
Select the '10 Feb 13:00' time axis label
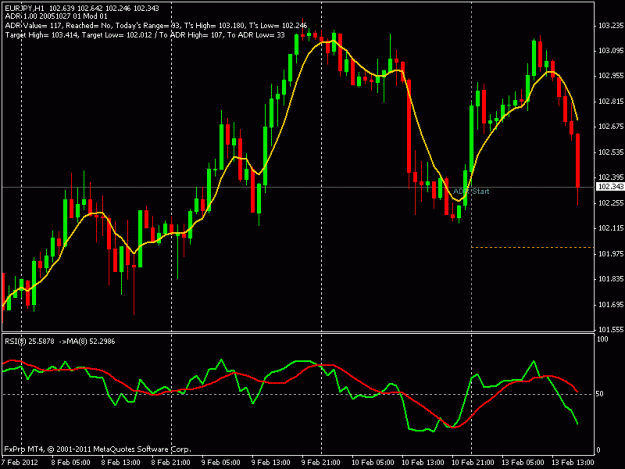point(423,463)
